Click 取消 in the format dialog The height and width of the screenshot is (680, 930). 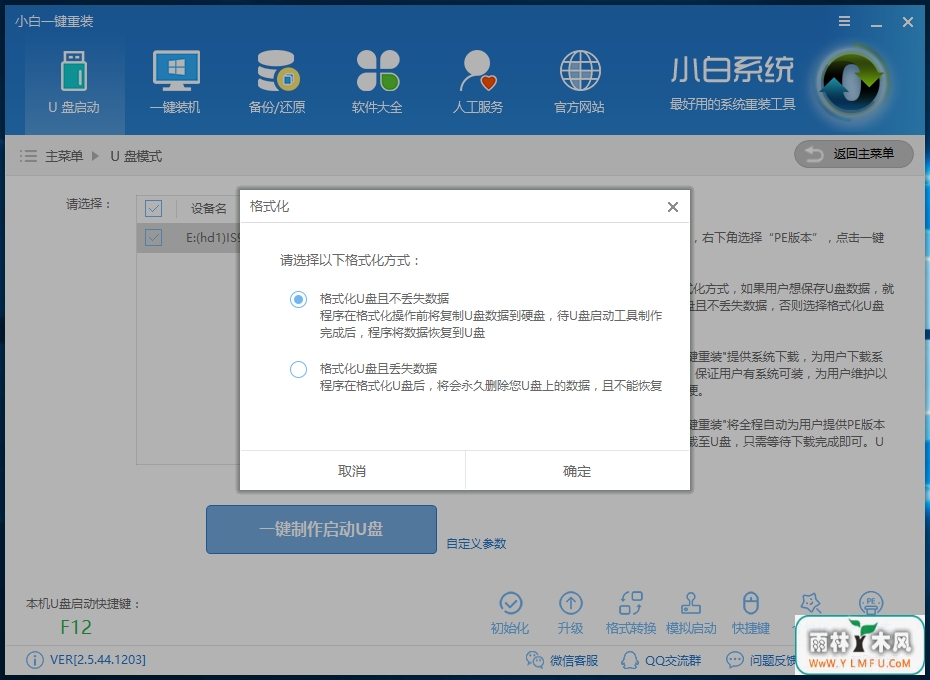(352, 471)
